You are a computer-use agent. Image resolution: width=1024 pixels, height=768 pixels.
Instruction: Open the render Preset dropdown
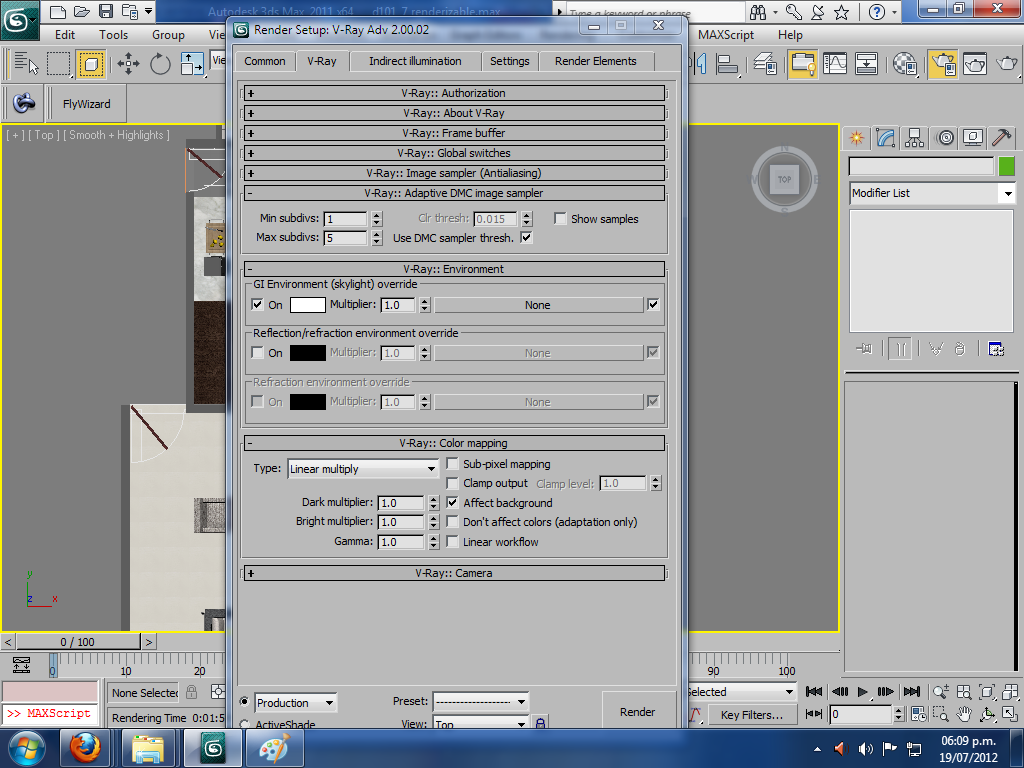480,702
